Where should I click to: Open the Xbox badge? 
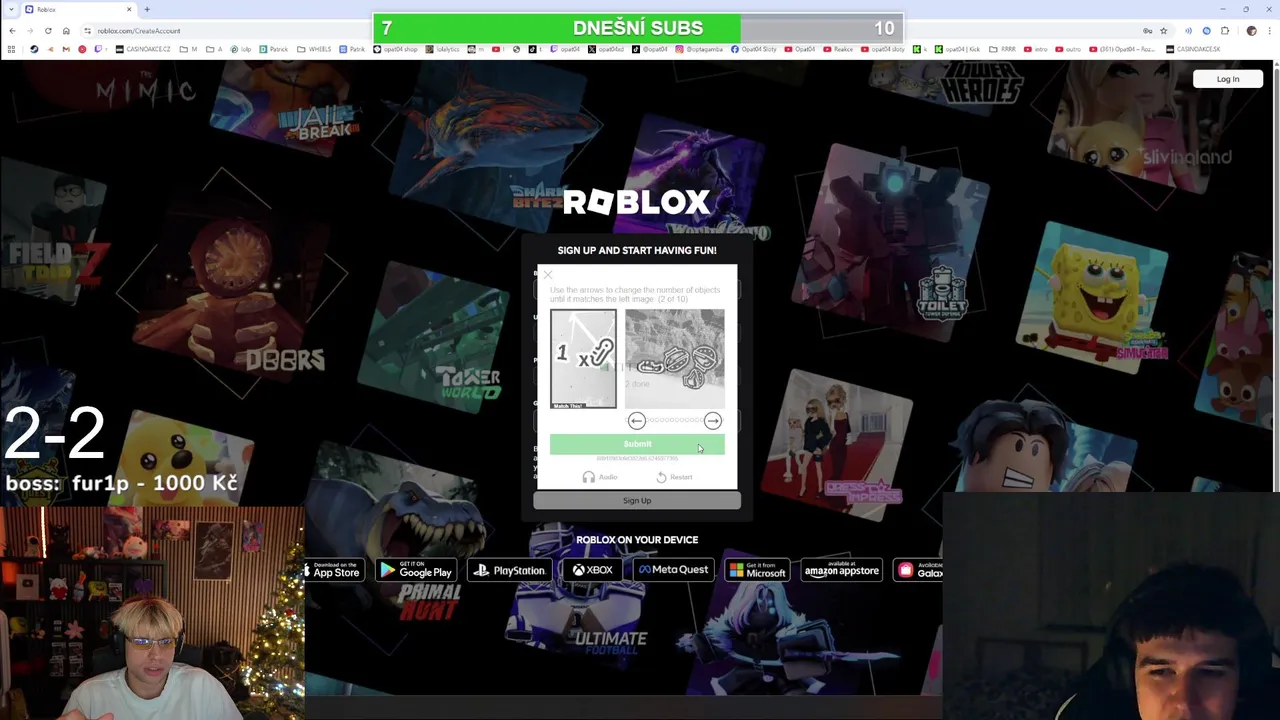click(x=592, y=570)
